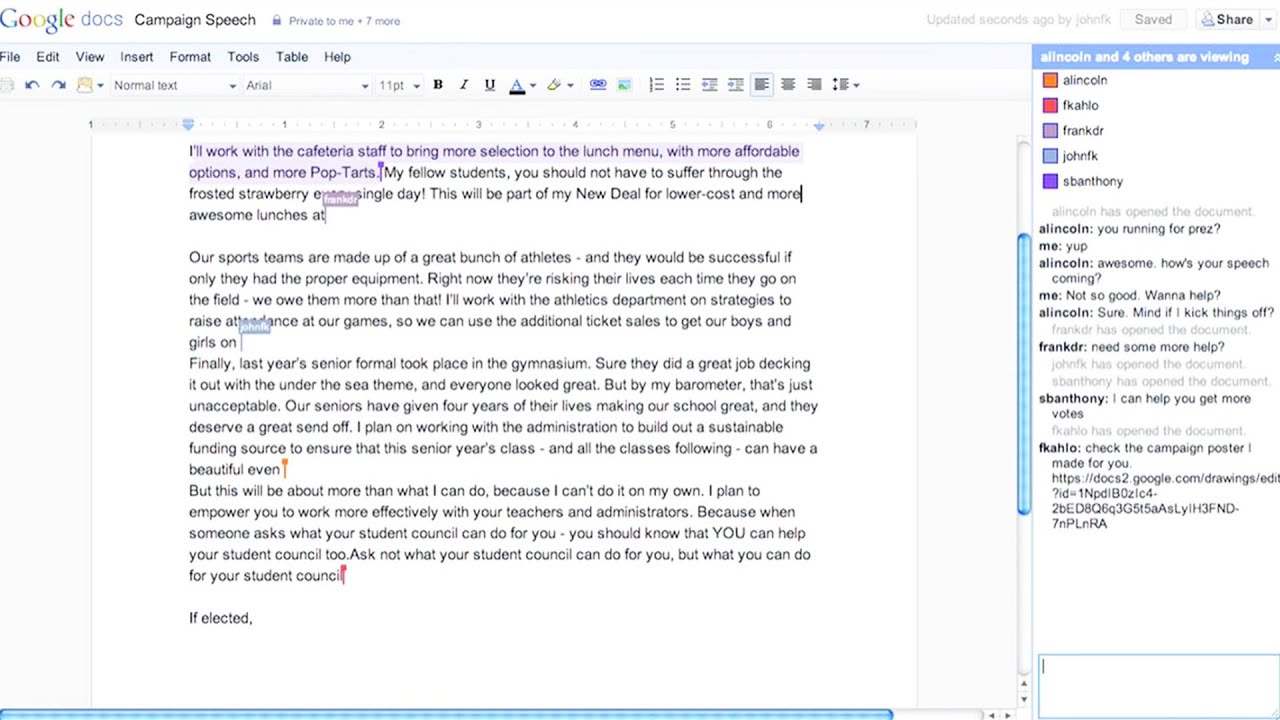Click the 'alincoln and 4 others are viewing' header
The height and width of the screenshot is (720, 1280).
tap(1144, 57)
